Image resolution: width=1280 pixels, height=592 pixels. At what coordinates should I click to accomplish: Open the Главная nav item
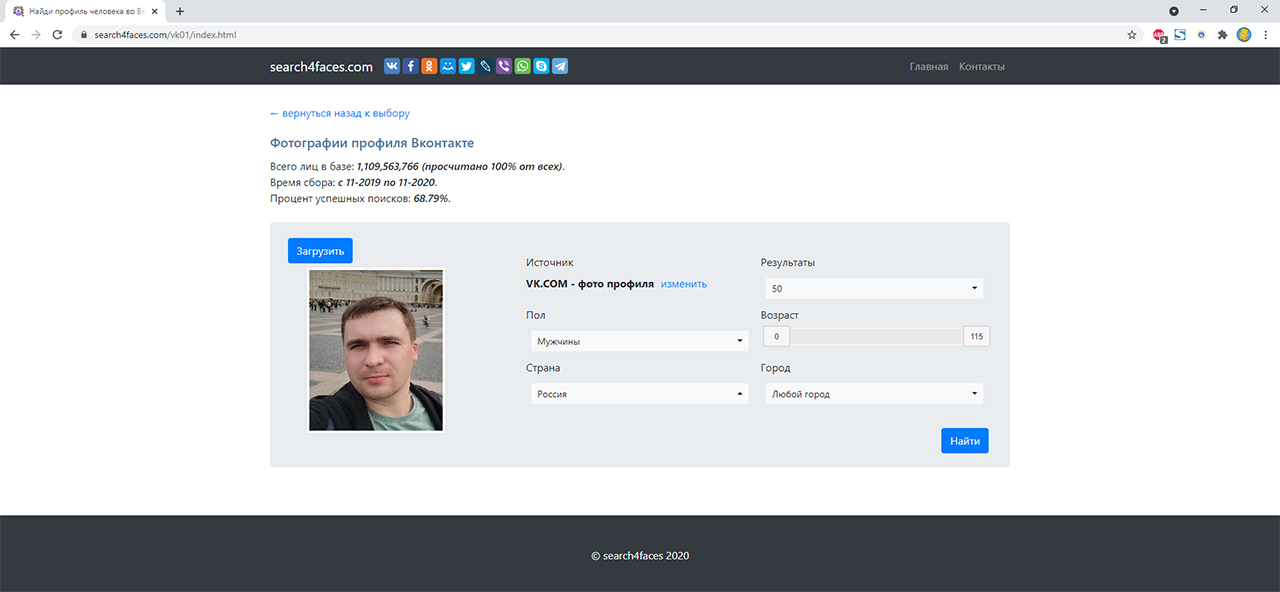tap(929, 67)
